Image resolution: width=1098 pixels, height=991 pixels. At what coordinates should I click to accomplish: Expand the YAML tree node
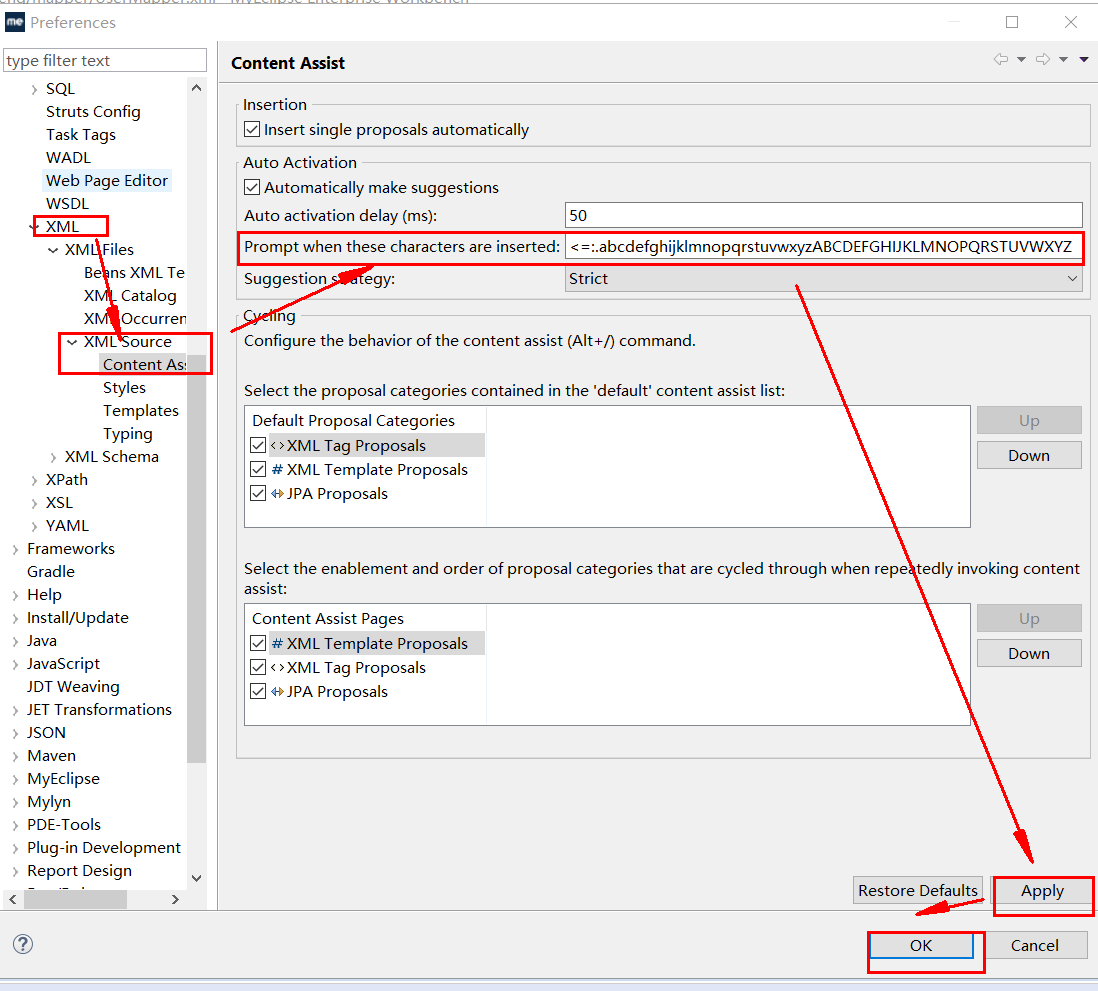[x=34, y=527]
